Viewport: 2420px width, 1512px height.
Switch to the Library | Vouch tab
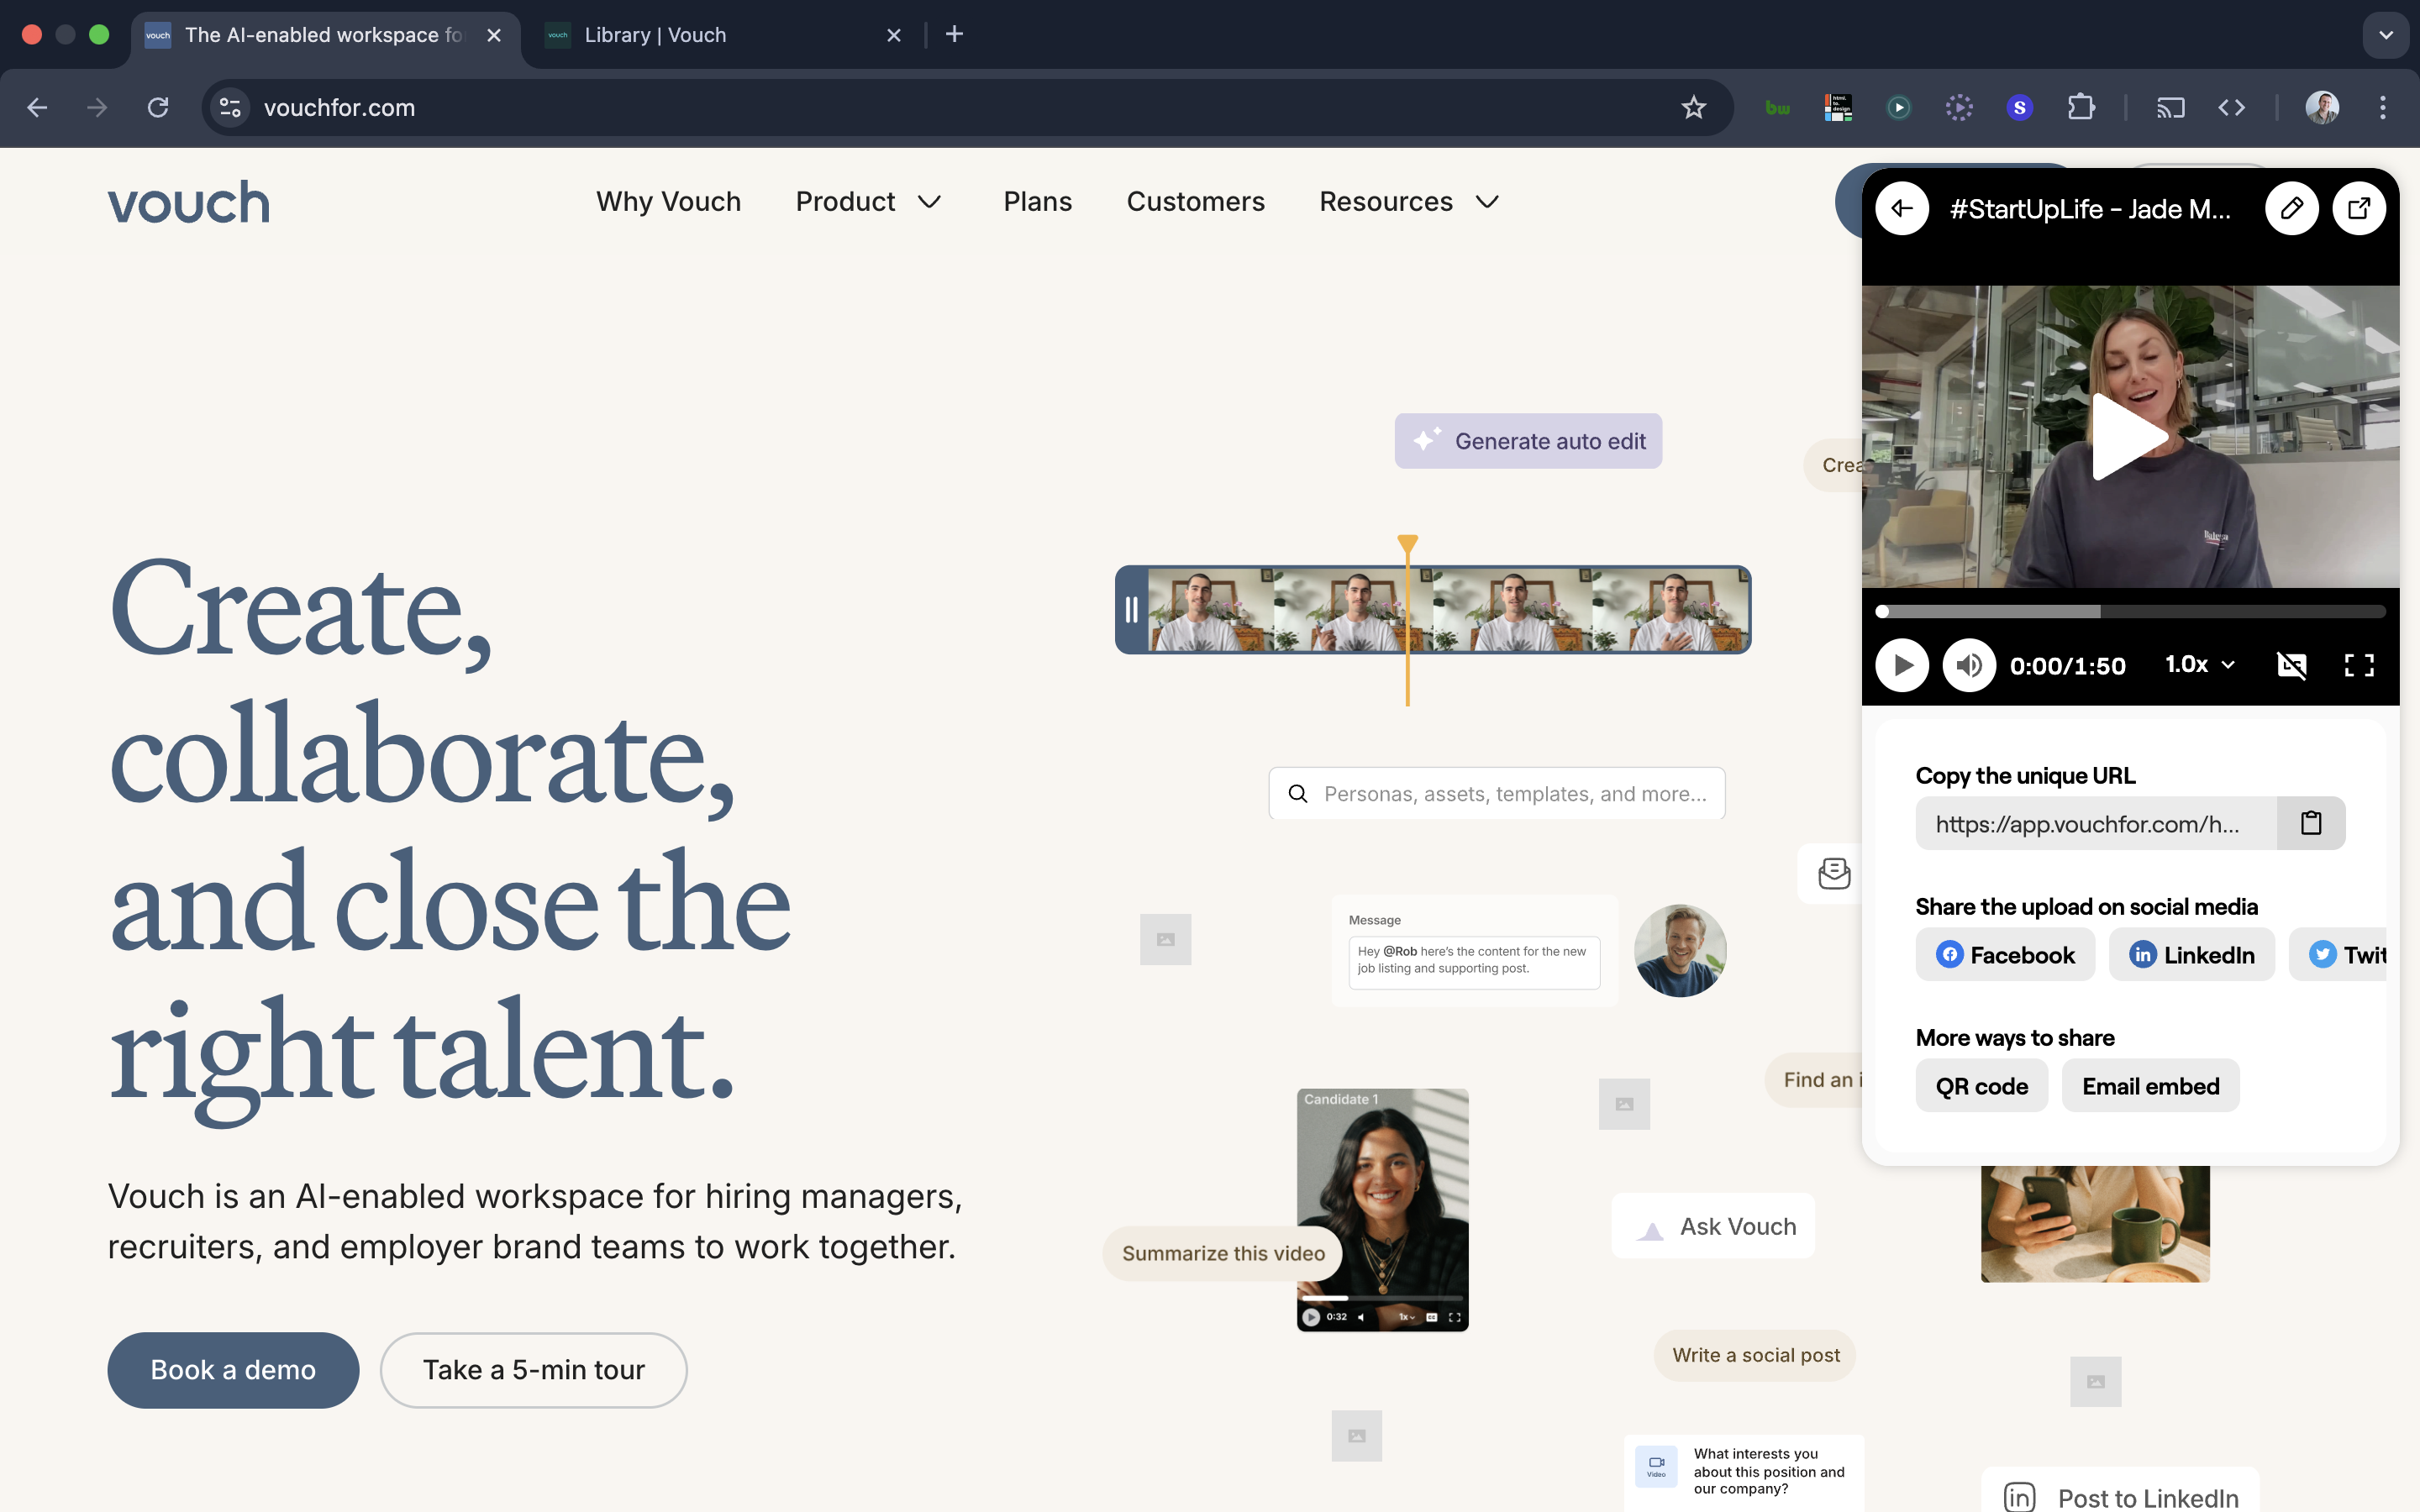pos(722,35)
